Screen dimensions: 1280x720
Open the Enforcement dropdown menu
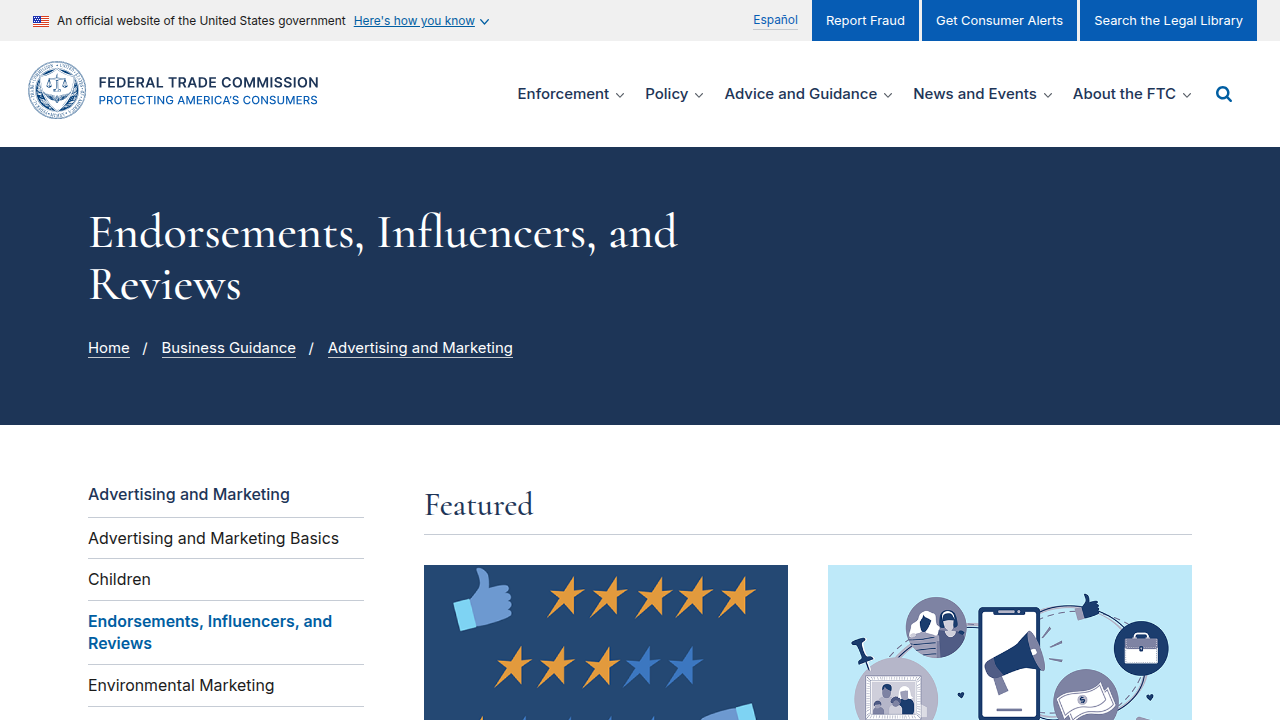click(571, 94)
